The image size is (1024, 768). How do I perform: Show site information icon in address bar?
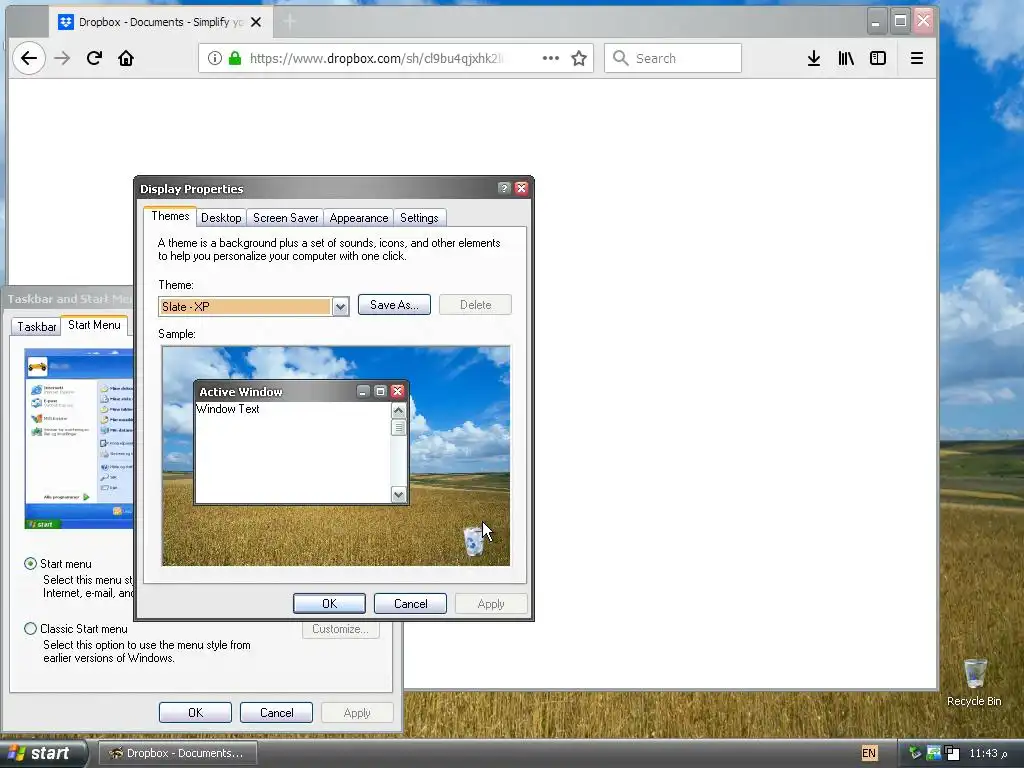pyautogui.click(x=215, y=58)
